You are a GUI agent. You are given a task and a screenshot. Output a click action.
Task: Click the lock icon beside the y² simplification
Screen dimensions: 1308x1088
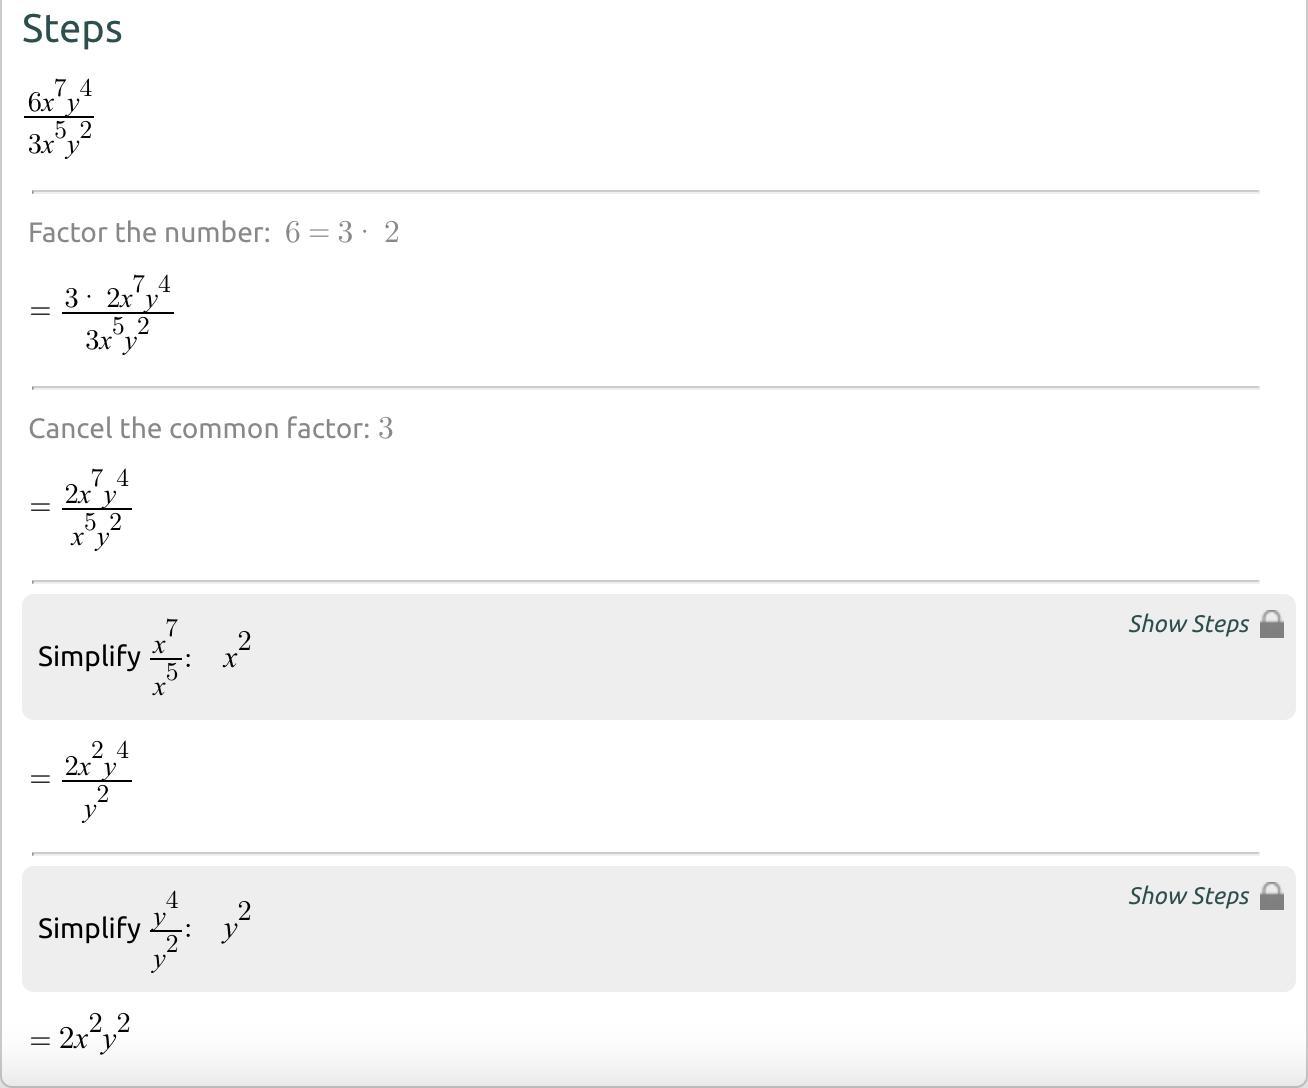click(1271, 896)
